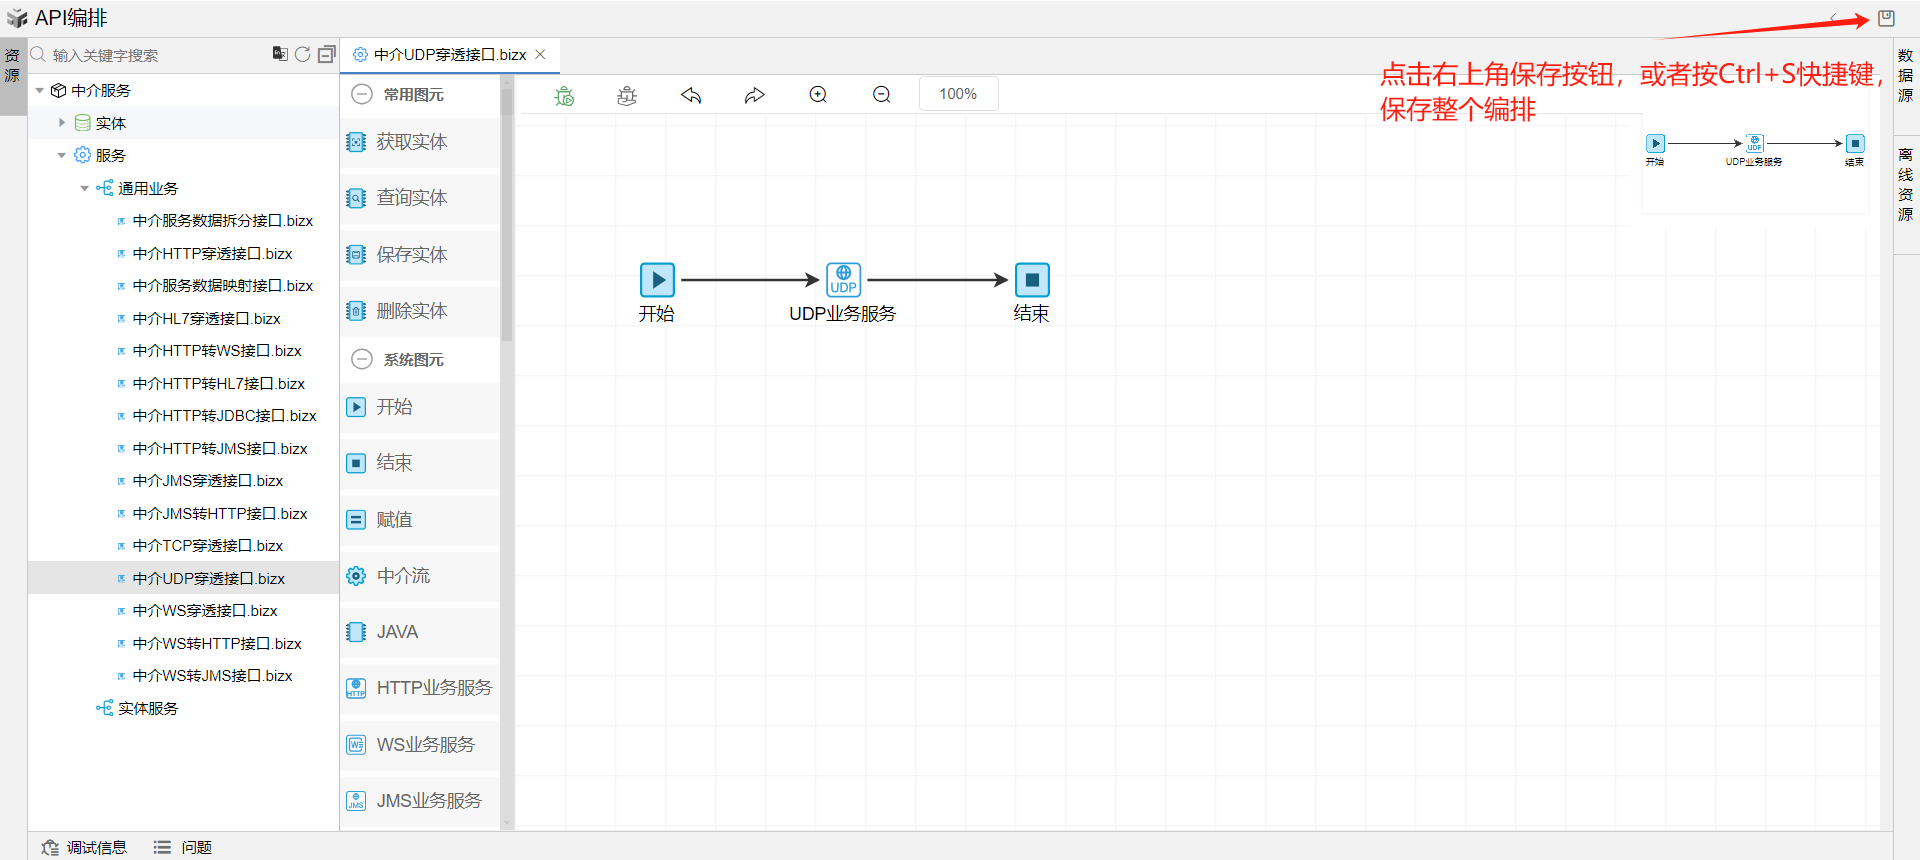Switch to the 中介UDP穿透接口.bizx tab
1920x860 pixels.
point(449,55)
